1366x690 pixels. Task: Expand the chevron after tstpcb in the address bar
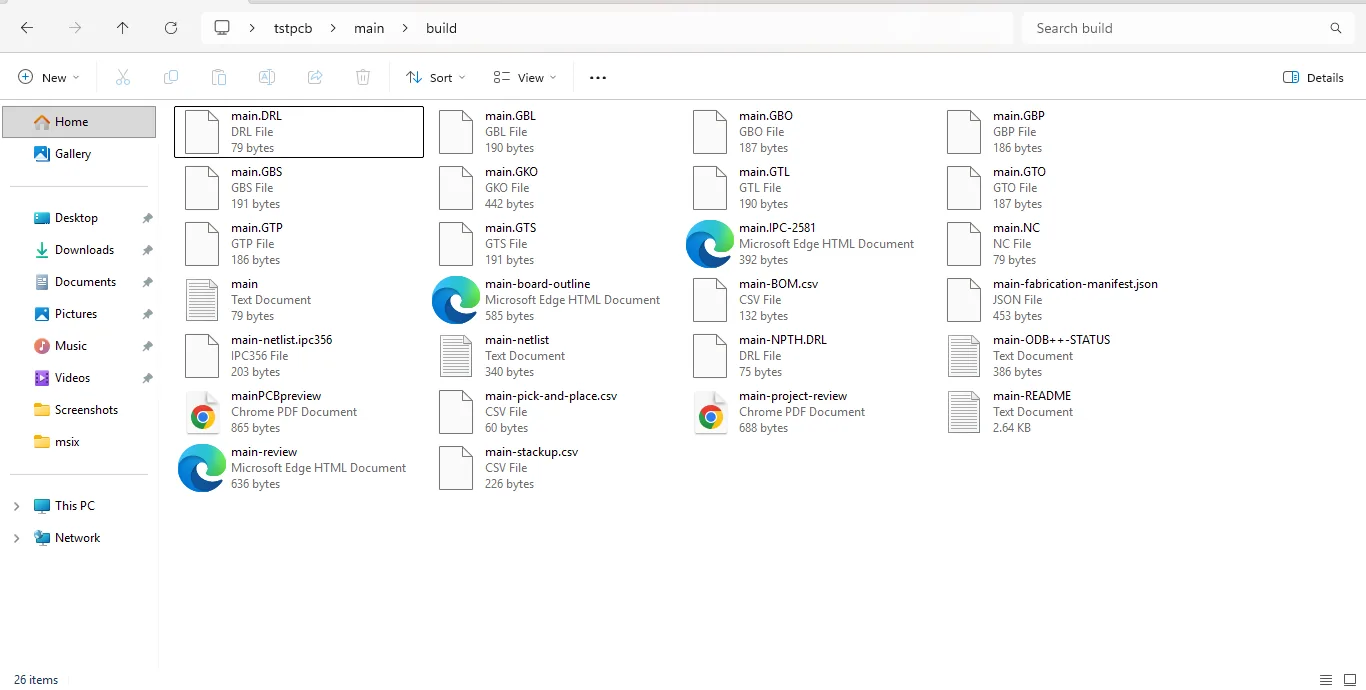click(334, 28)
